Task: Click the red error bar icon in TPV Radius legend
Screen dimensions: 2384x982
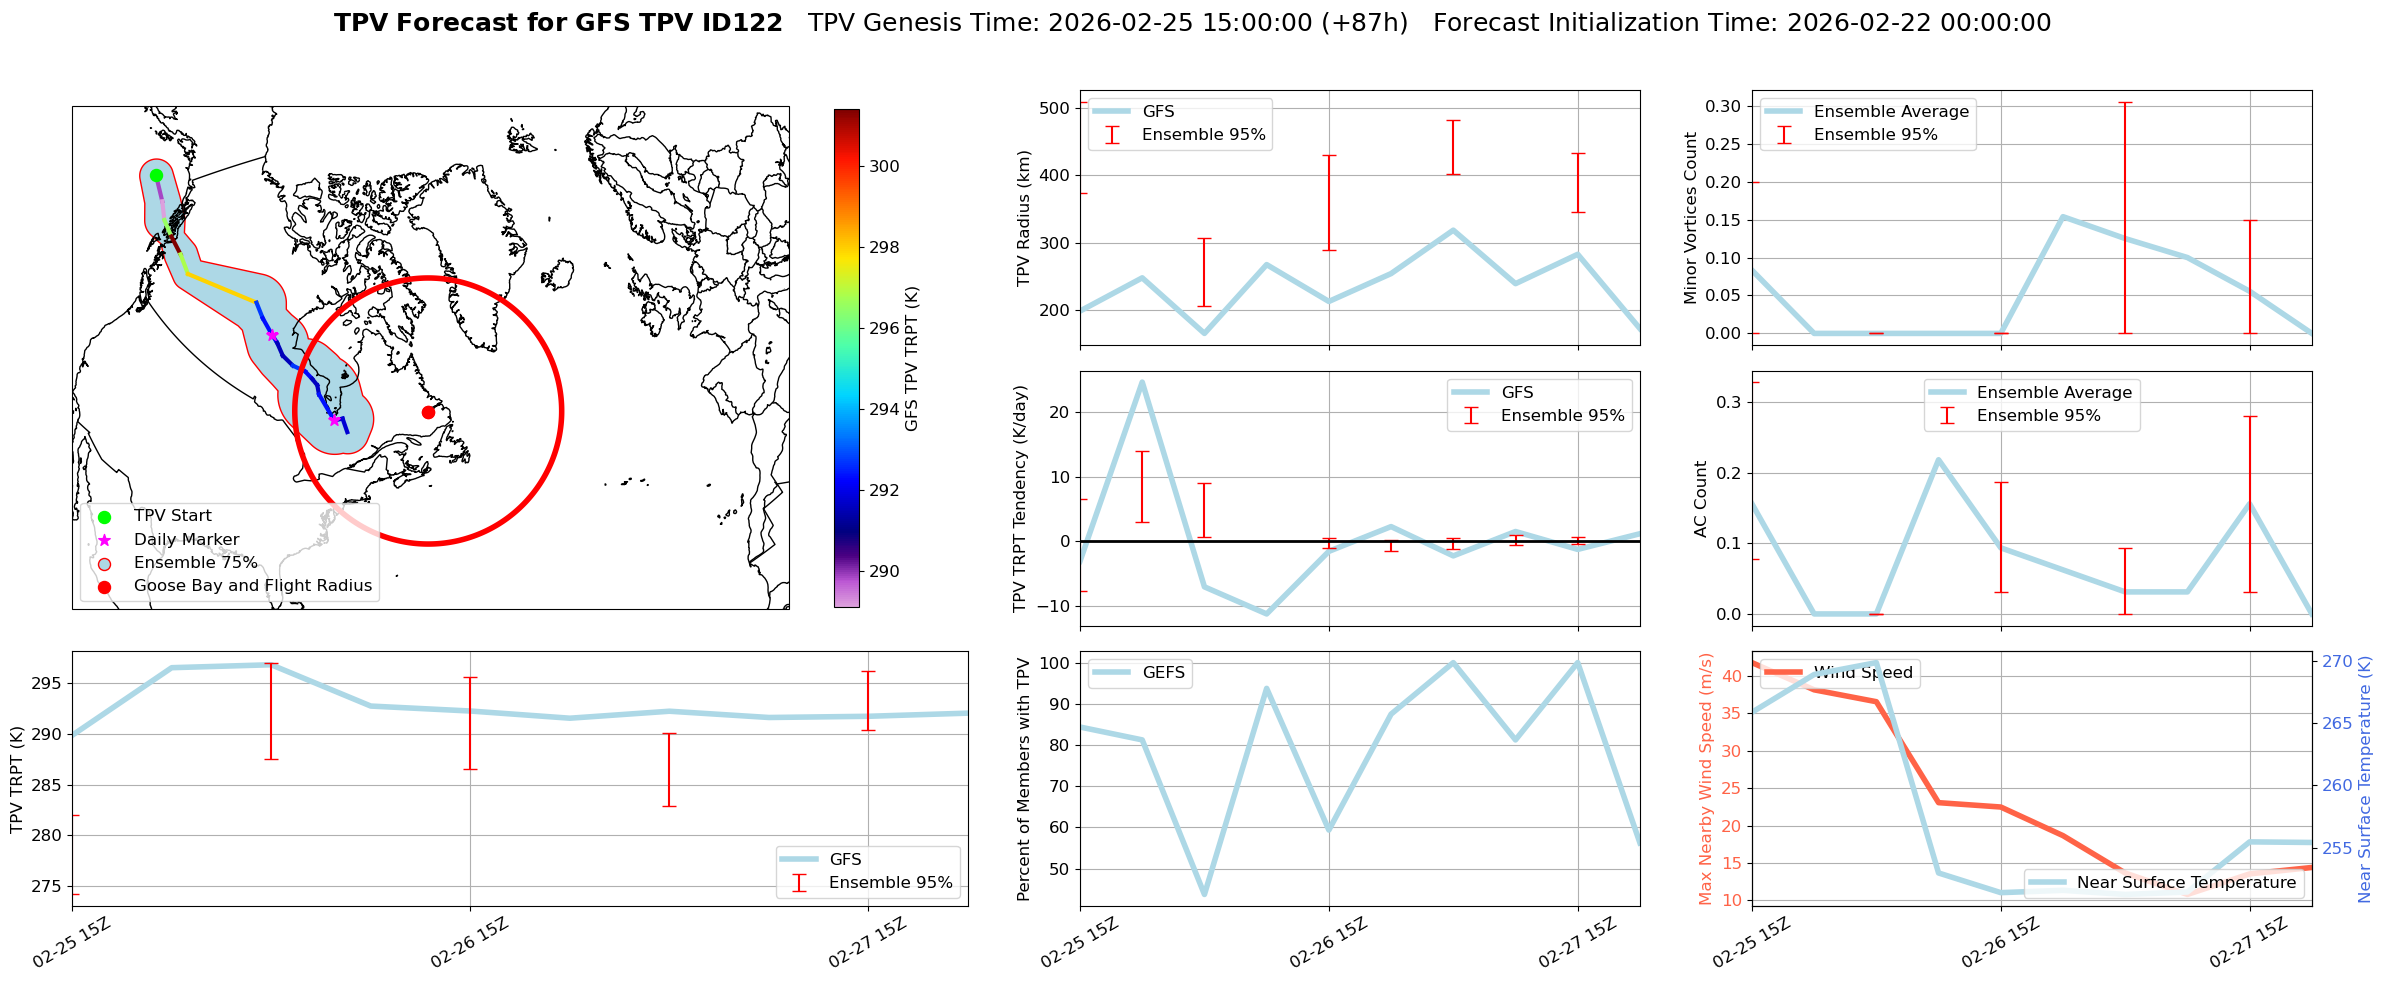Action: 1112,135
